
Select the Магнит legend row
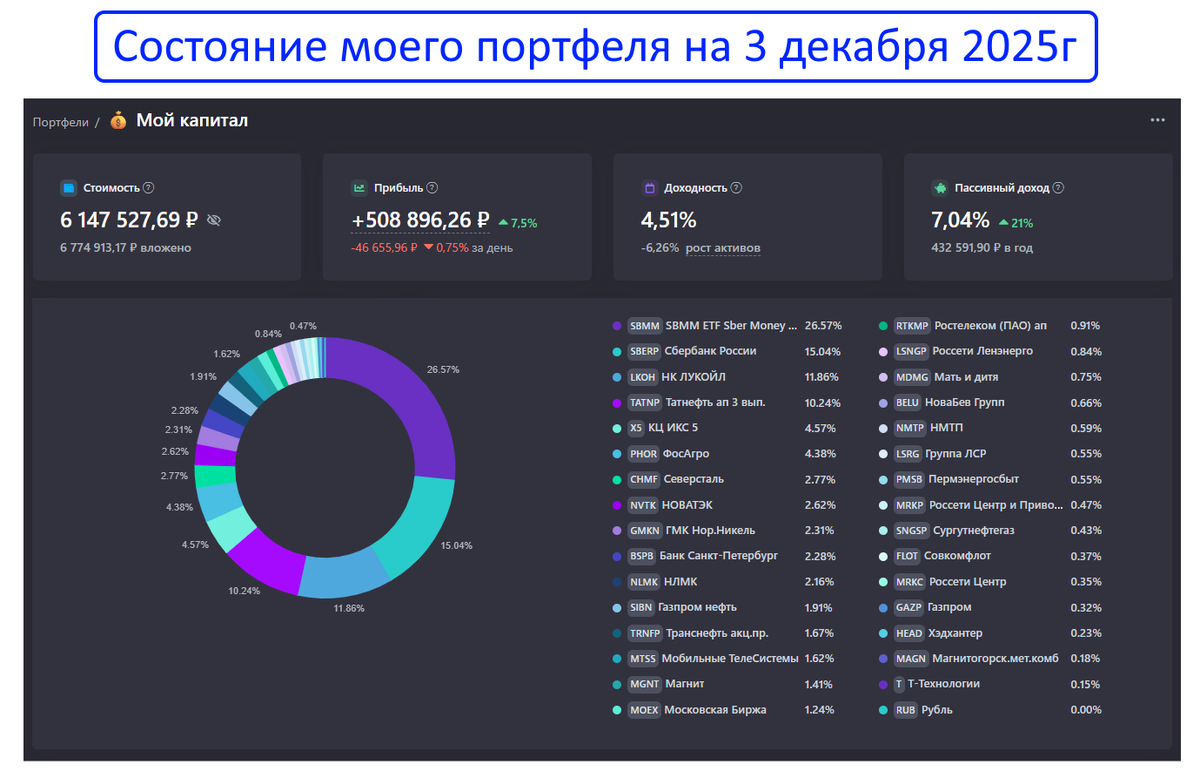click(x=727, y=684)
